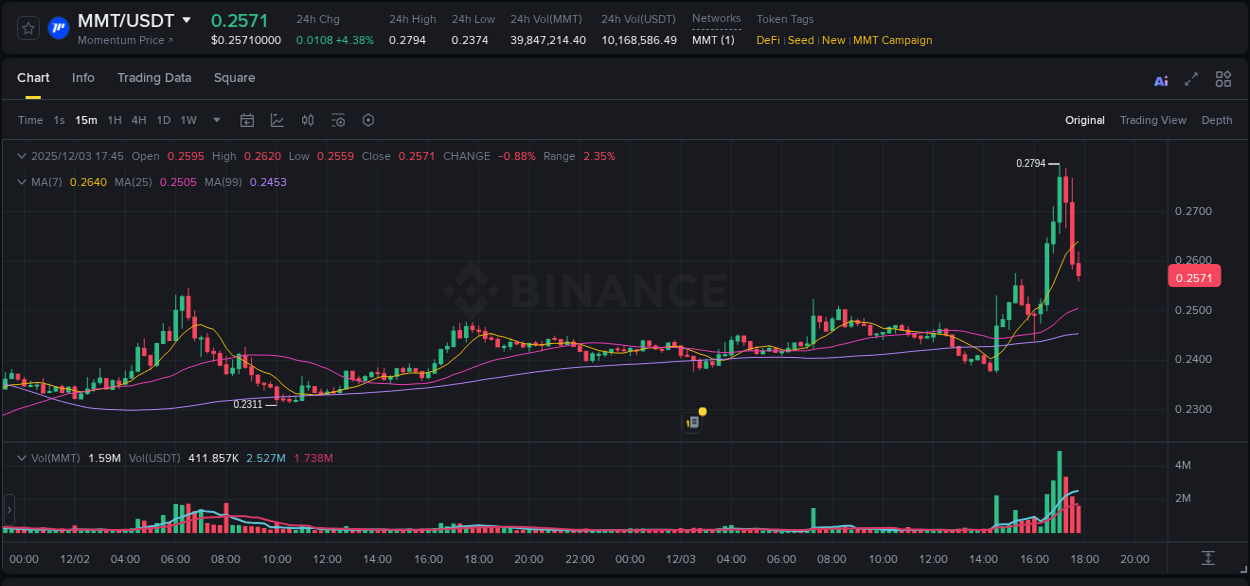Switch to the Trading Data tab
Image resolution: width=1250 pixels, height=586 pixels.
point(154,78)
